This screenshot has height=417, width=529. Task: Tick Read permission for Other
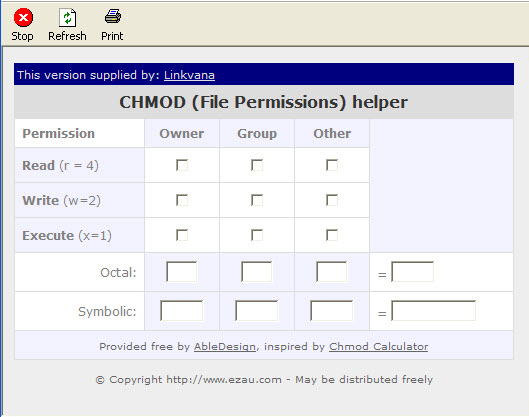pyautogui.click(x=332, y=165)
